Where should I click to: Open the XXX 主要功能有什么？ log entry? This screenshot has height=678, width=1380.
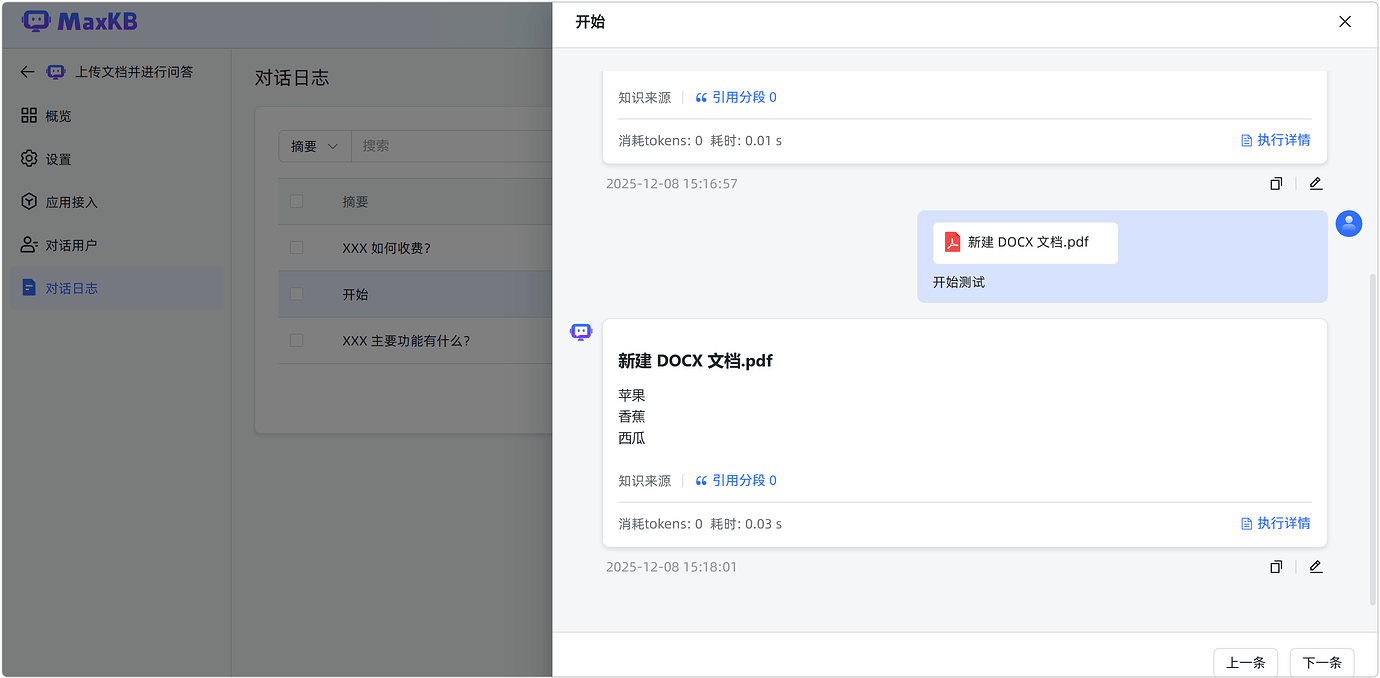coord(406,341)
